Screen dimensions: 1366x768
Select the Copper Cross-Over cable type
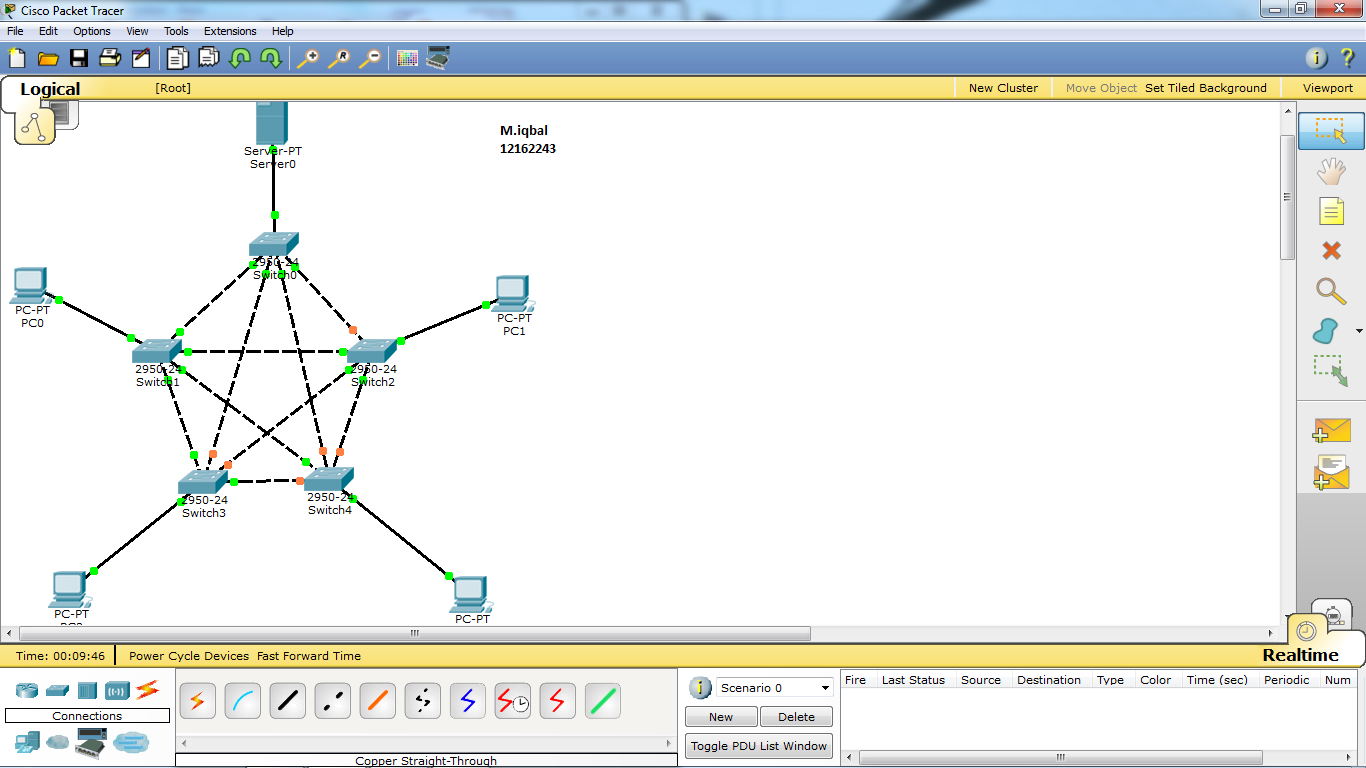click(x=332, y=700)
